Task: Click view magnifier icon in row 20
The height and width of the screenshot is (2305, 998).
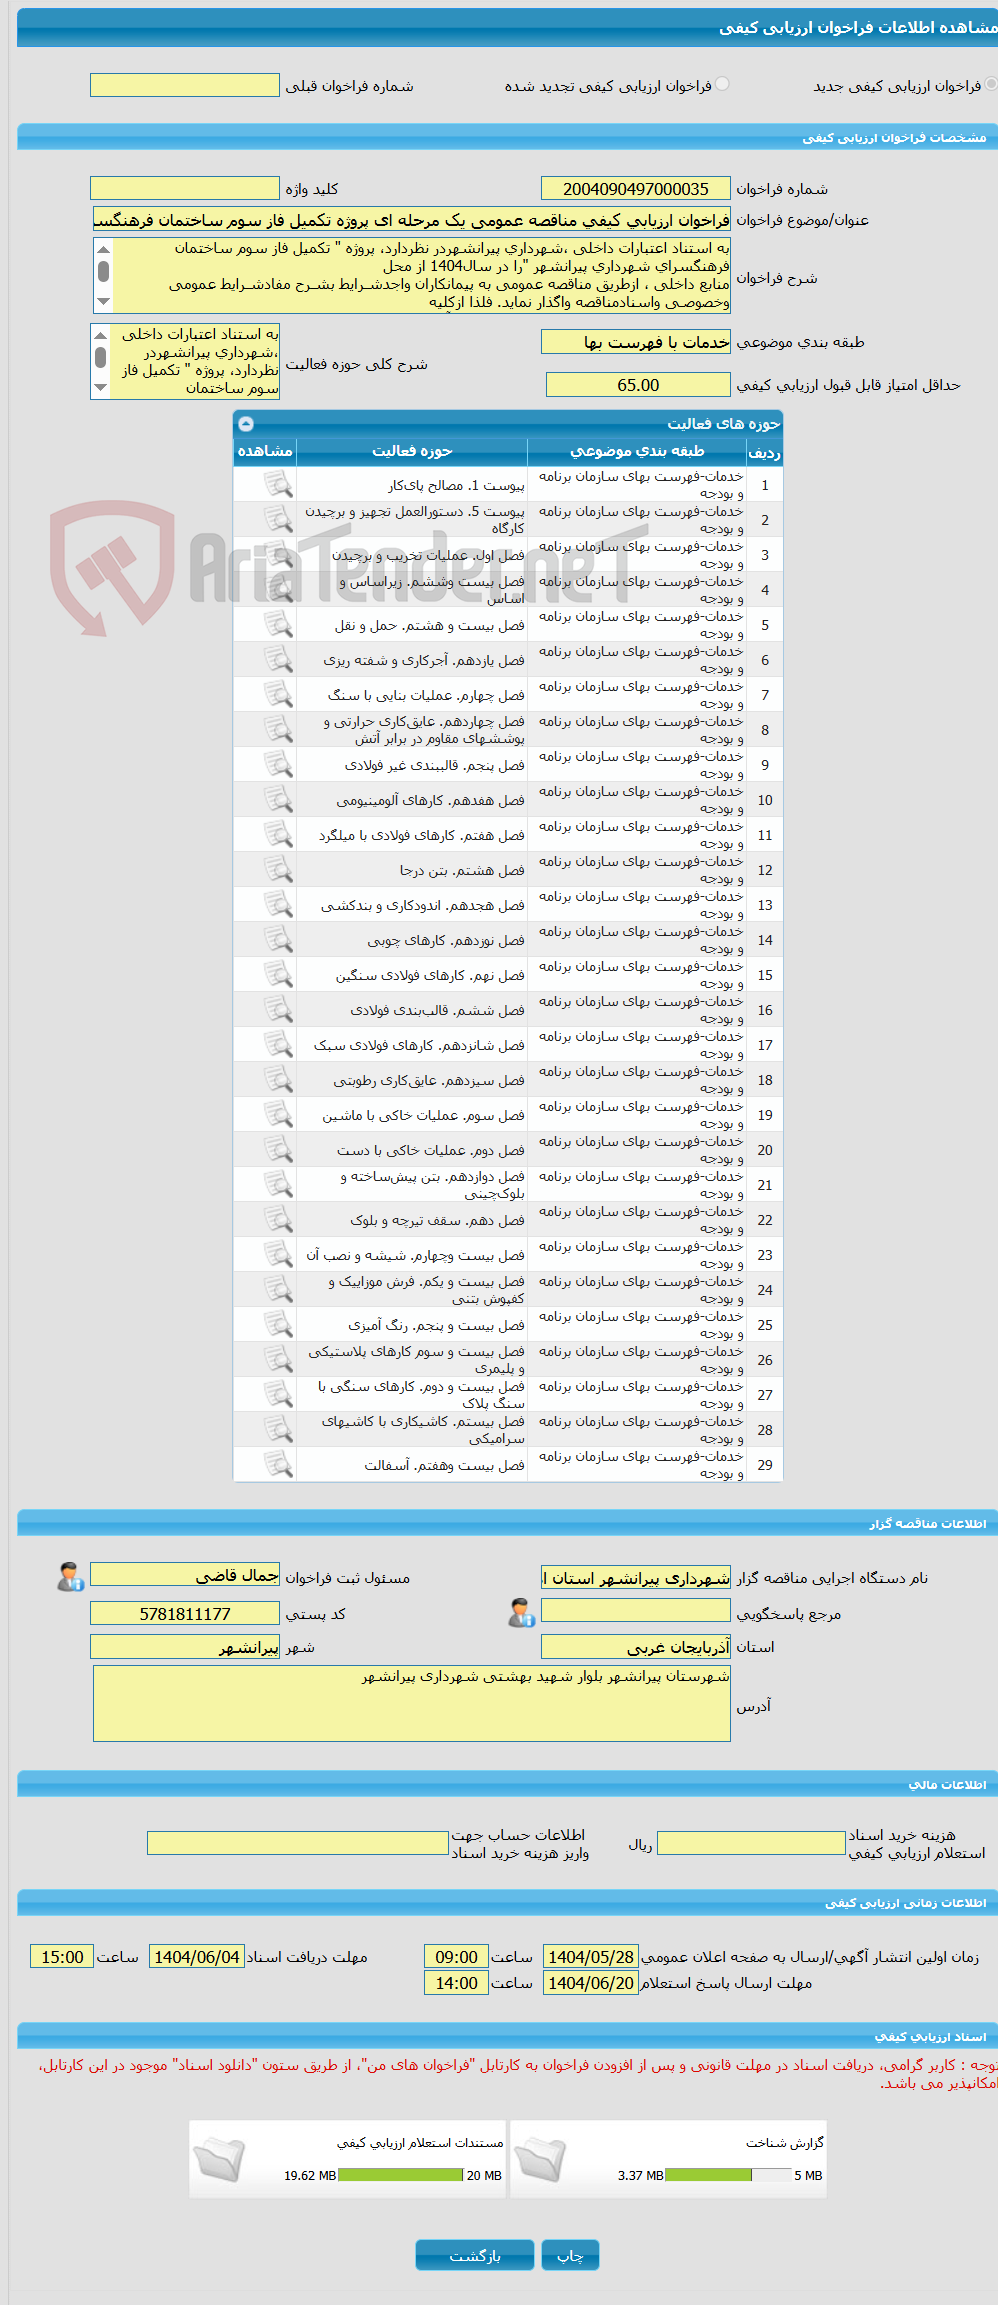Action: pyautogui.click(x=277, y=1150)
